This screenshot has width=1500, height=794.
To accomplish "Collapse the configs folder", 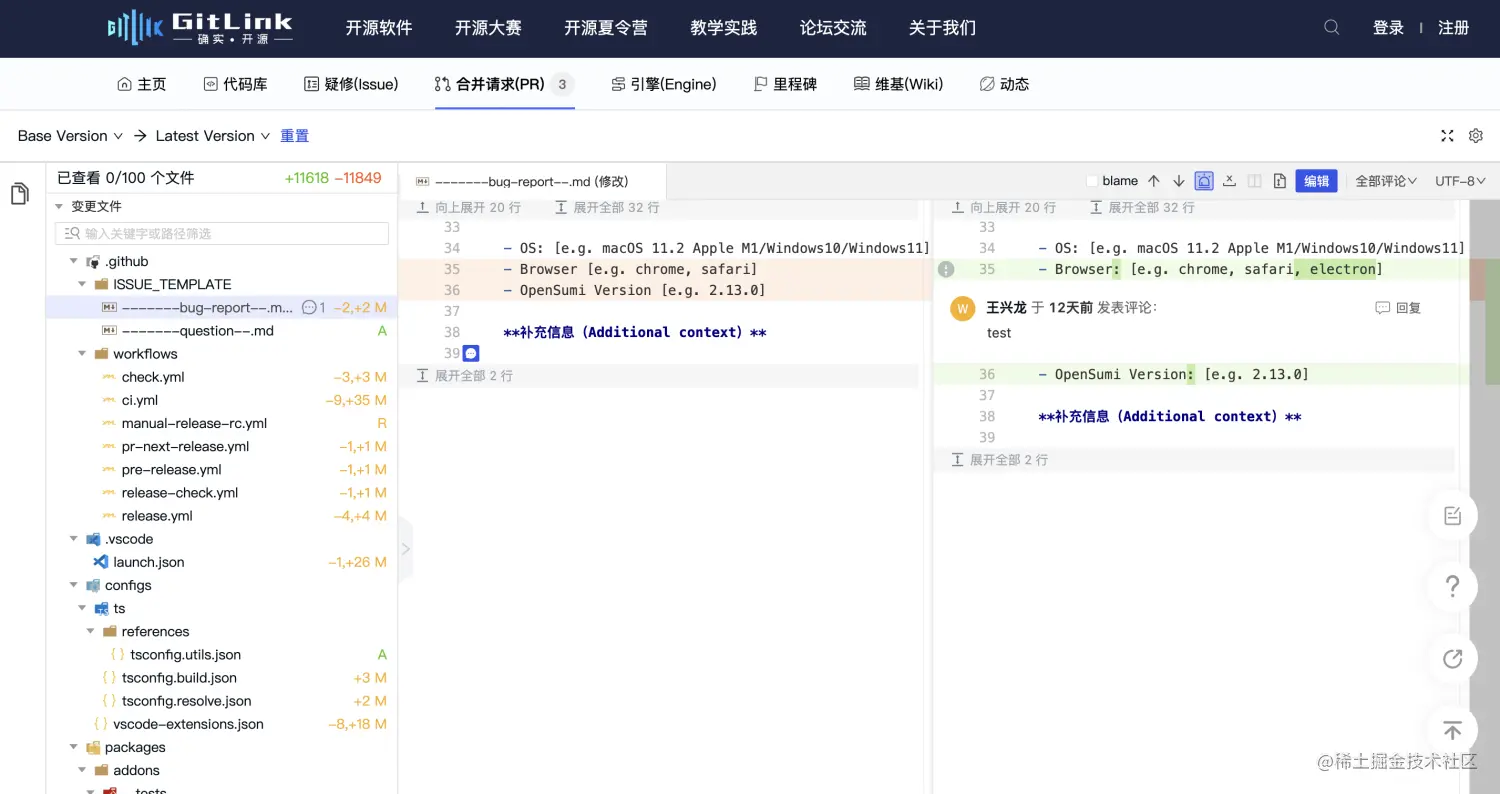I will (73, 585).
